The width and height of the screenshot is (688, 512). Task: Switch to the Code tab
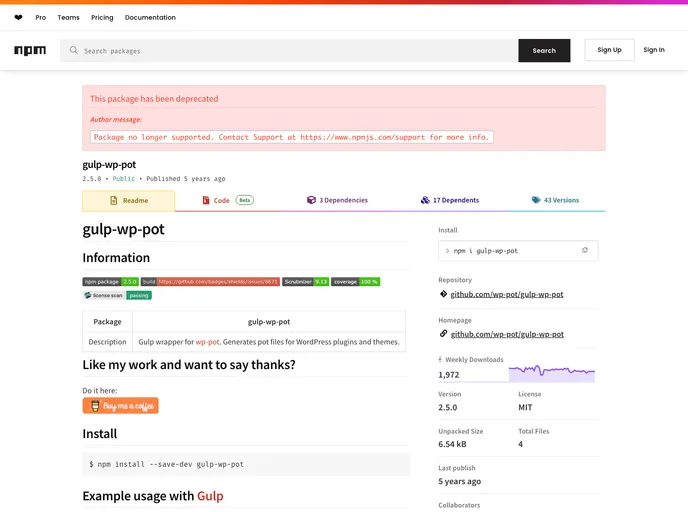(x=227, y=201)
